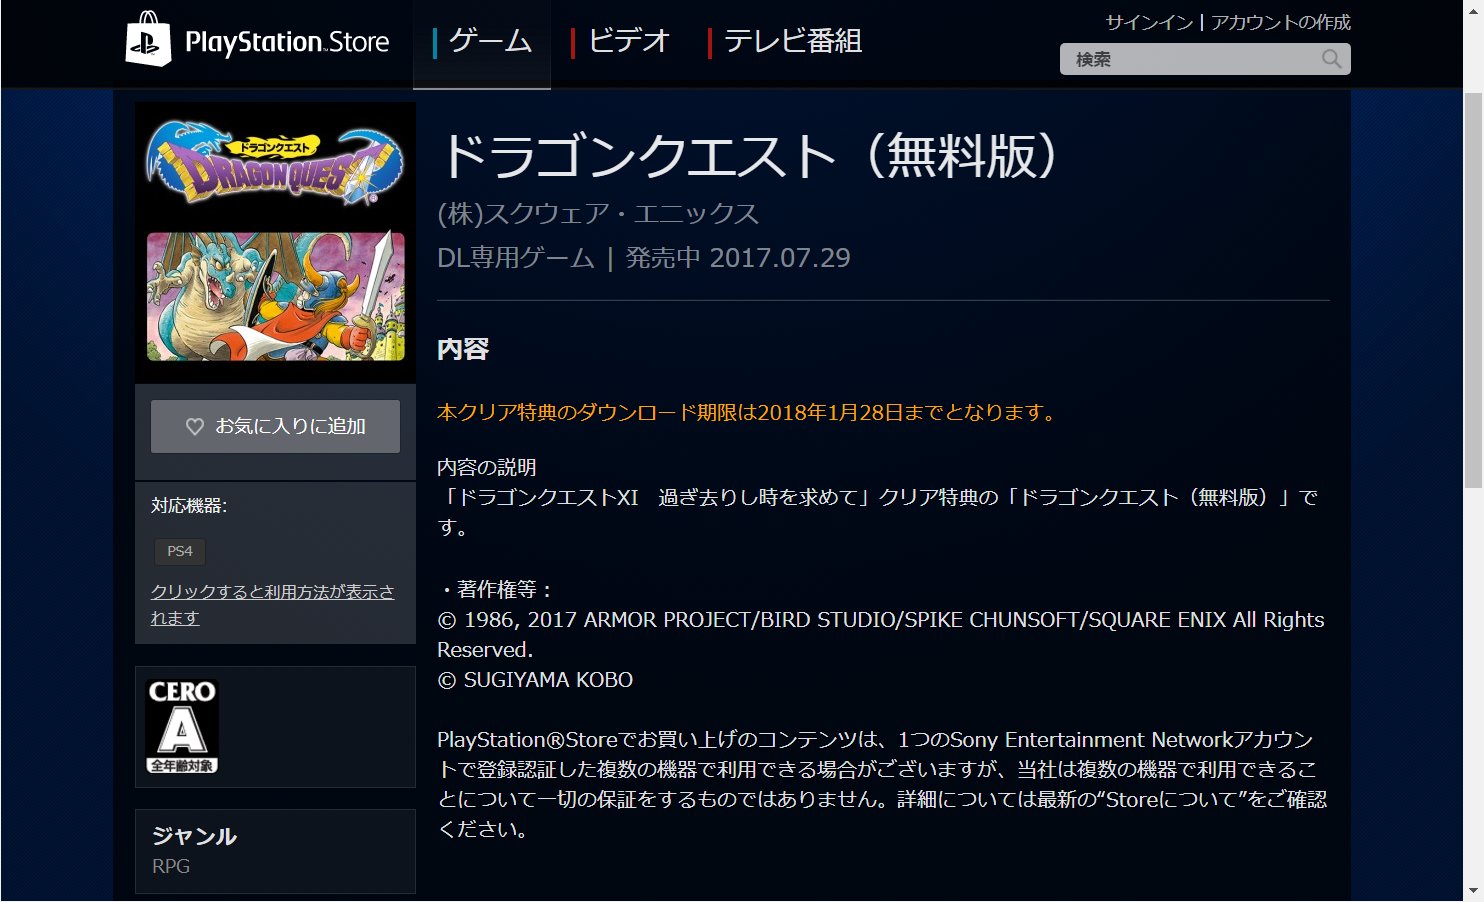Click the 内容 section heading
The width and height of the screenshot is (1484, 902).
tap(463, 349)
